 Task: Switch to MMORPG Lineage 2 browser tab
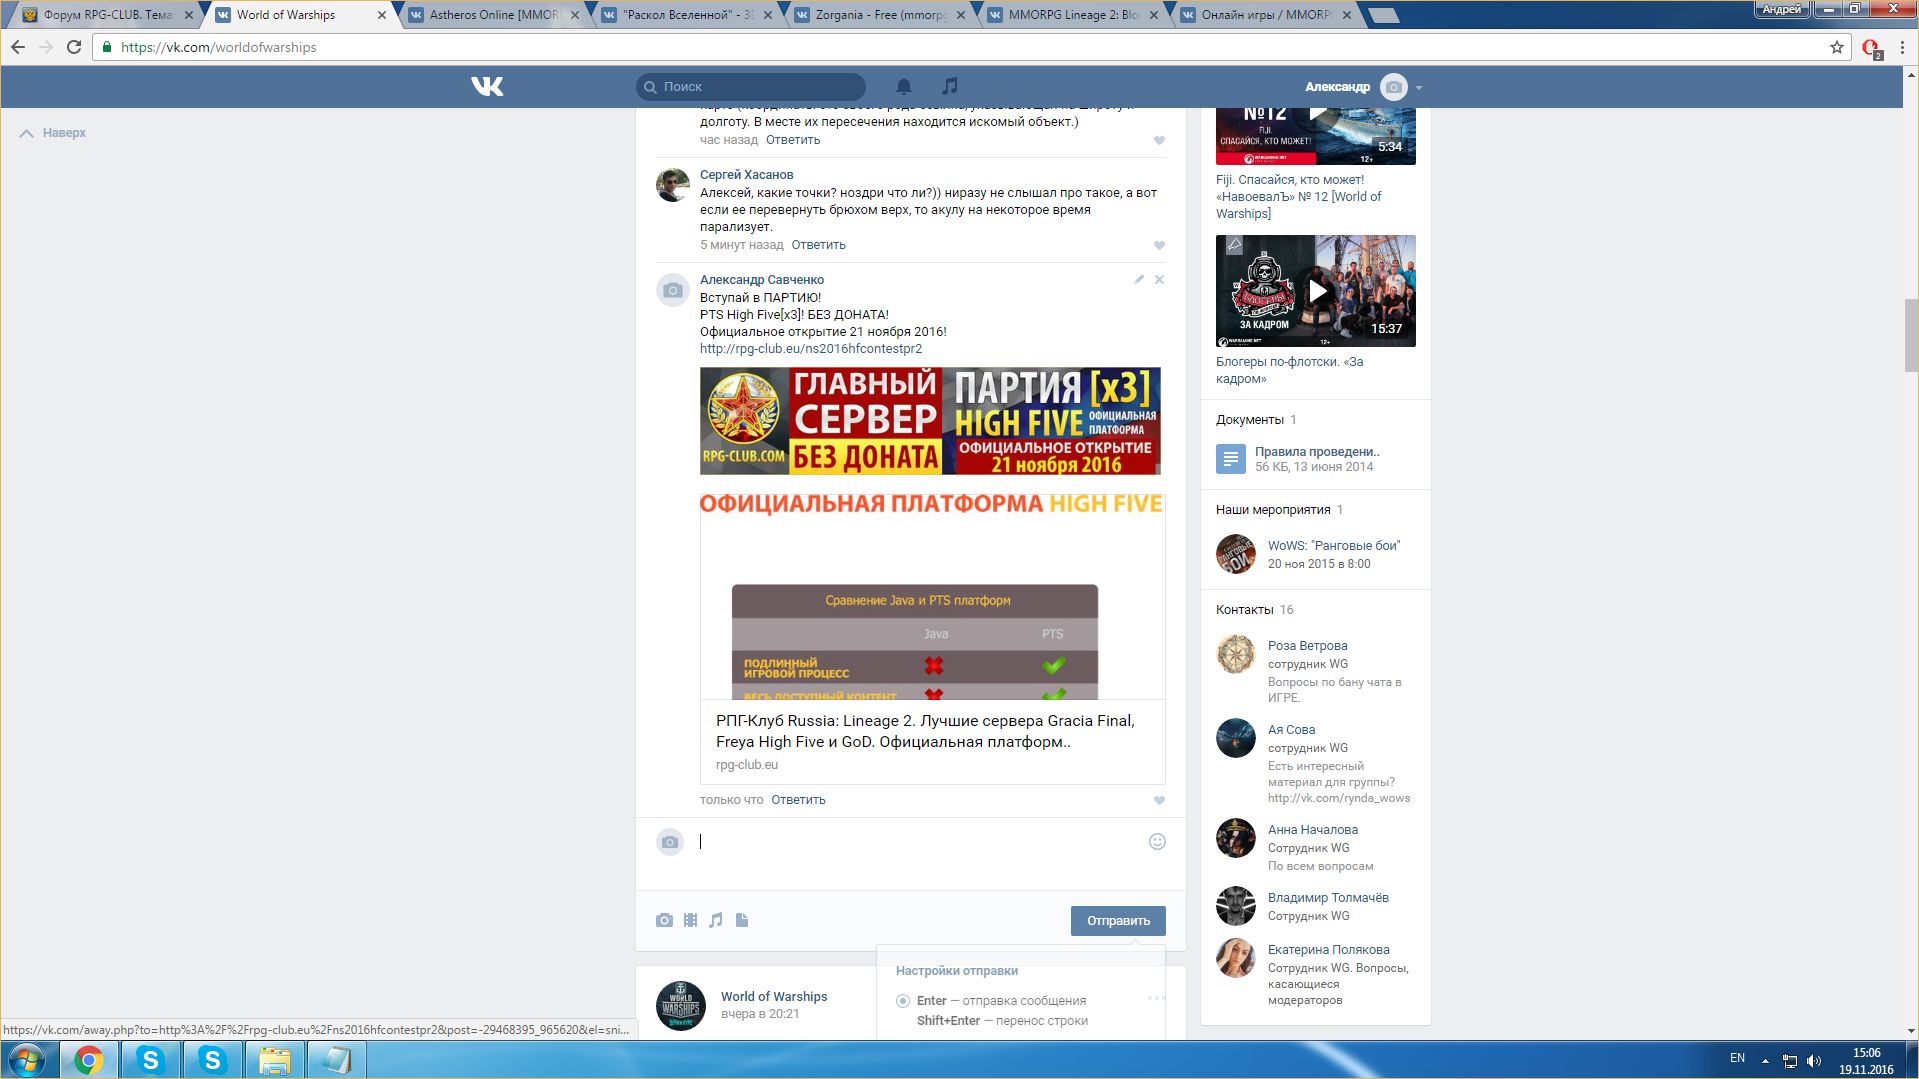pyautogui.click(x=1074, y=15)
